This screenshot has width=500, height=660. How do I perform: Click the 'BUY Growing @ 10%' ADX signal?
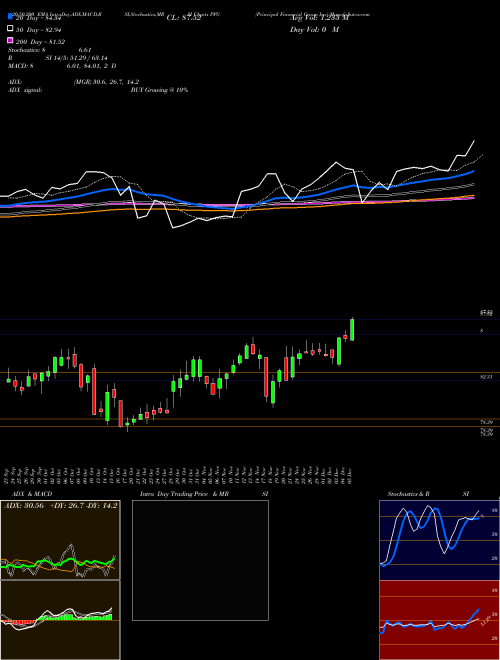point(159,90)
